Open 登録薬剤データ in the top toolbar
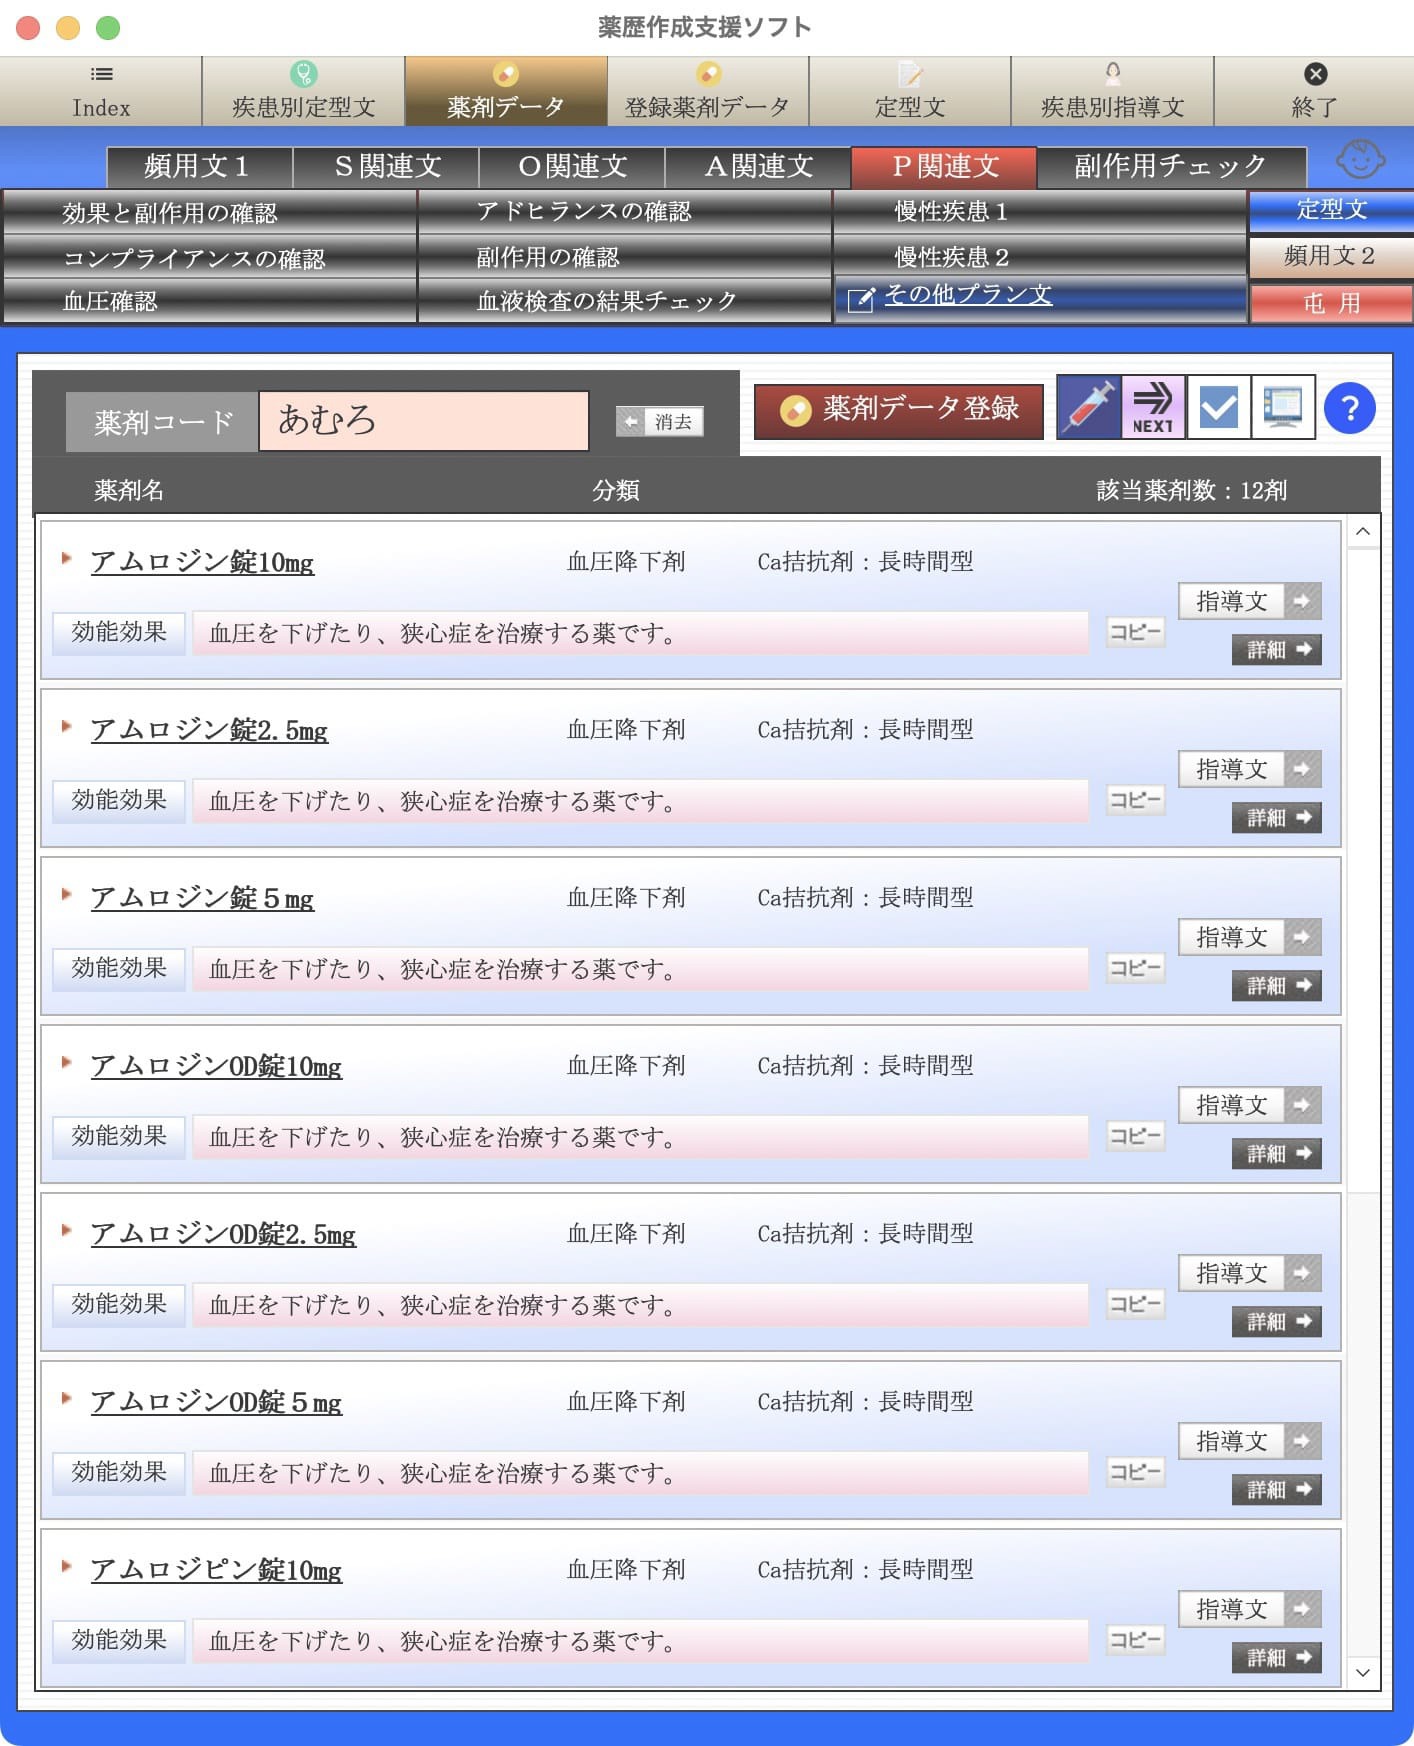The height and width of the screenshot is (1746, 1414). (x=708, y=91)
